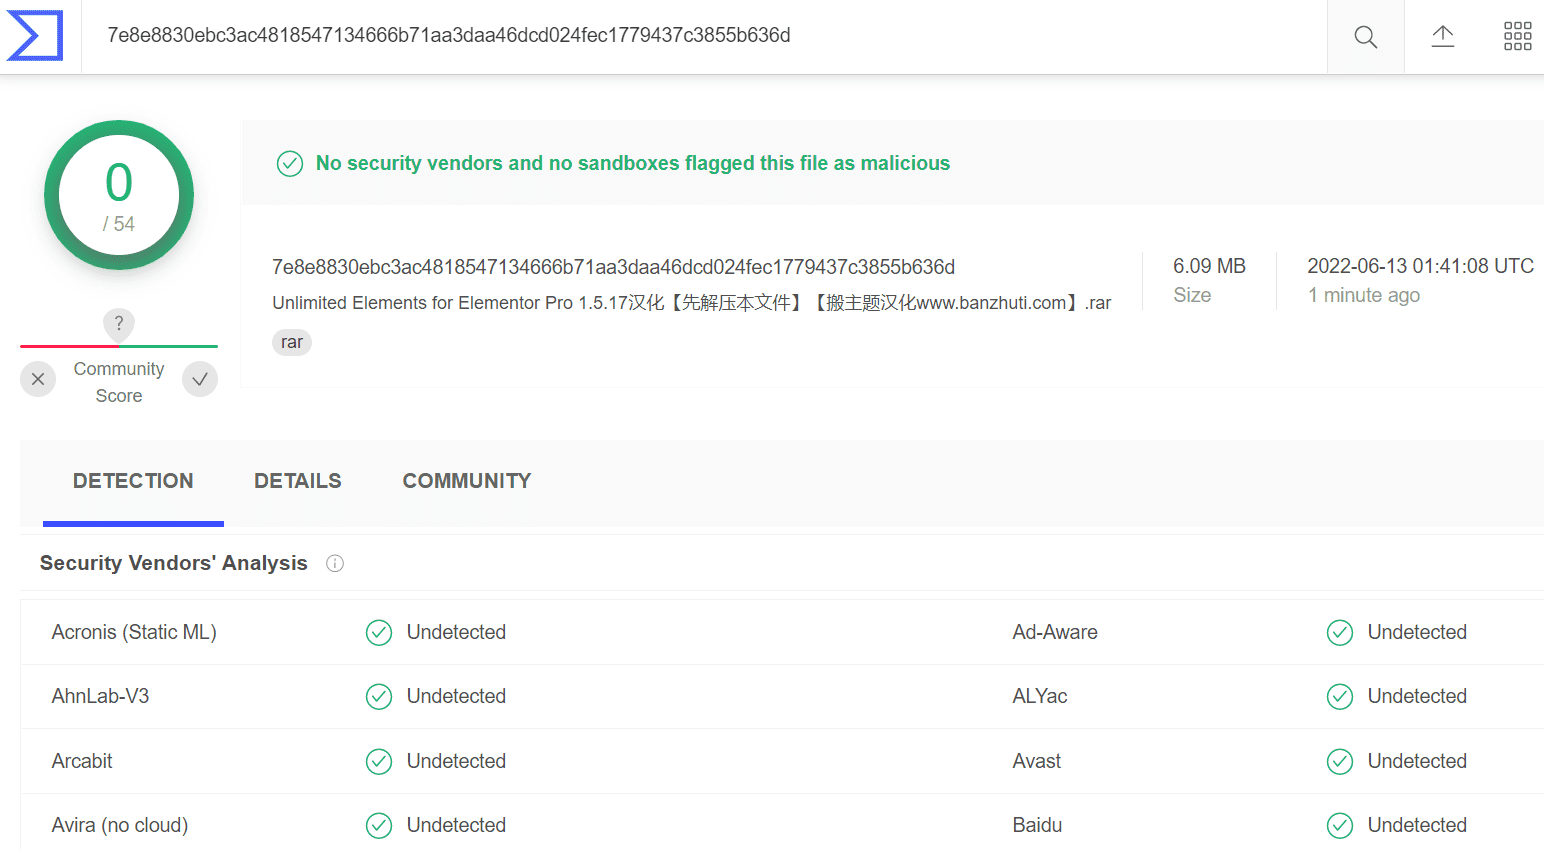The height and width of the screenshot is (849, 1544).
Task: Click the ALYac vendor name
Action: [x=1040, y=696]
